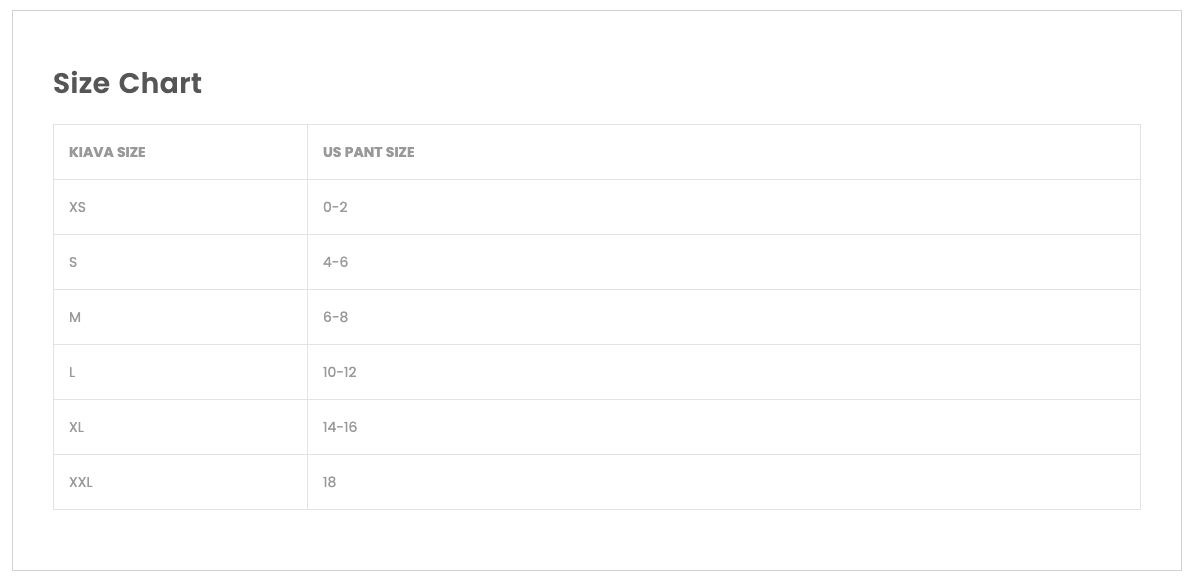The height and width of the screenshot is (585, 1195).
Task: Select the XS size cell
Action: click(77, 207)
